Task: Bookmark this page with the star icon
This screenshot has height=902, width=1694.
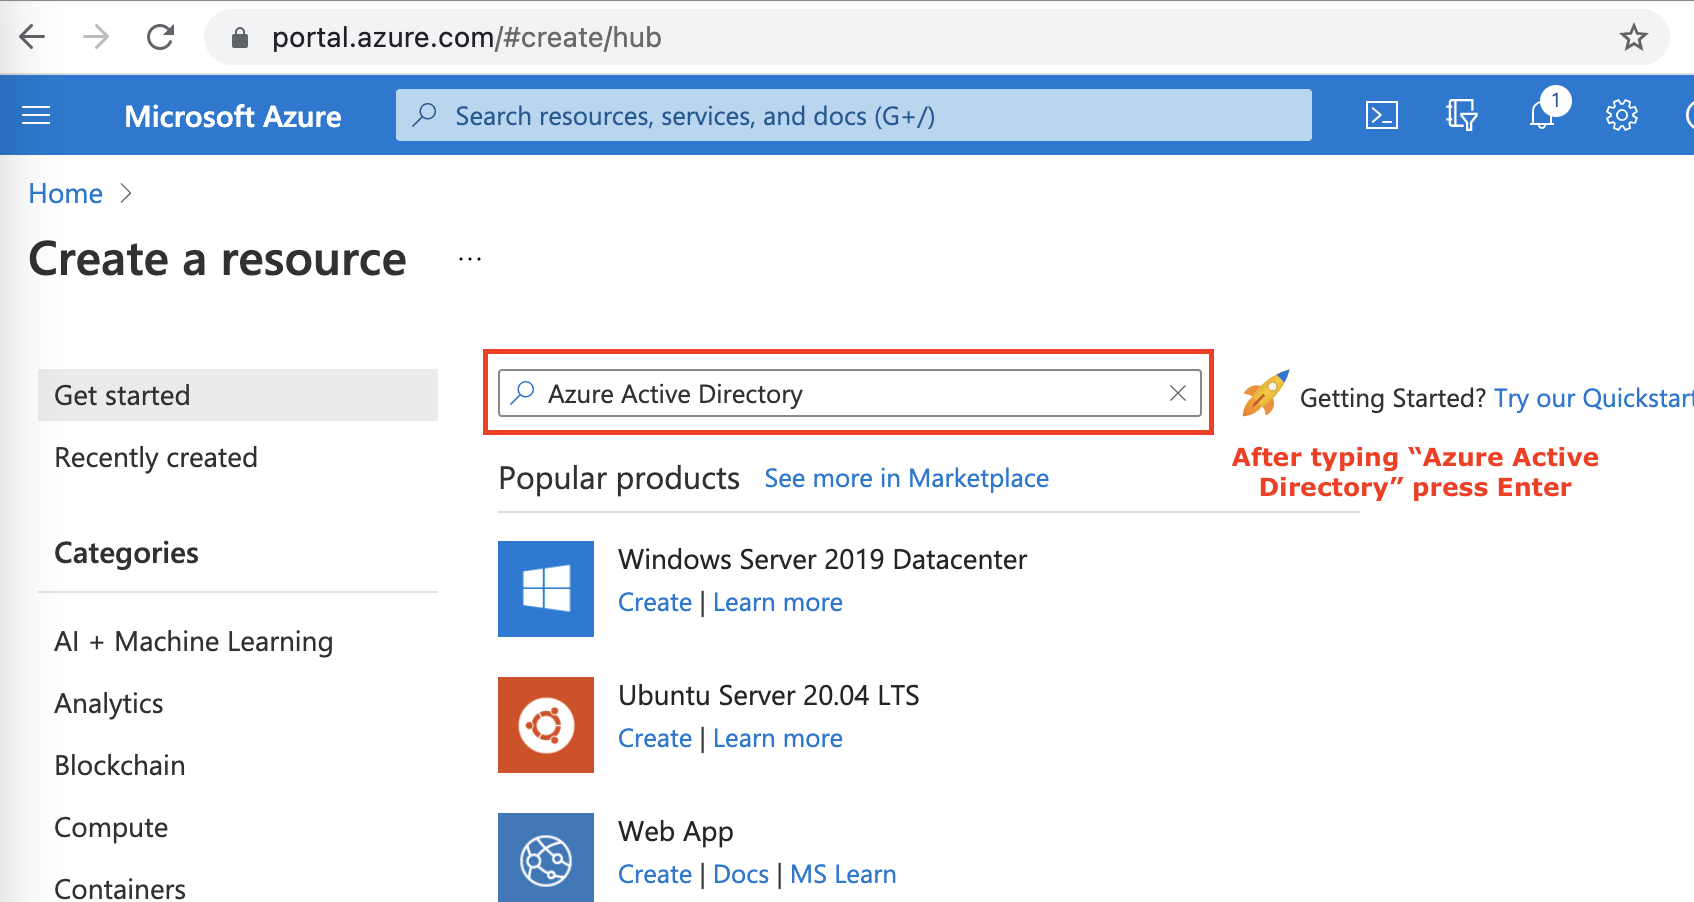Action: pos(1633,38)
